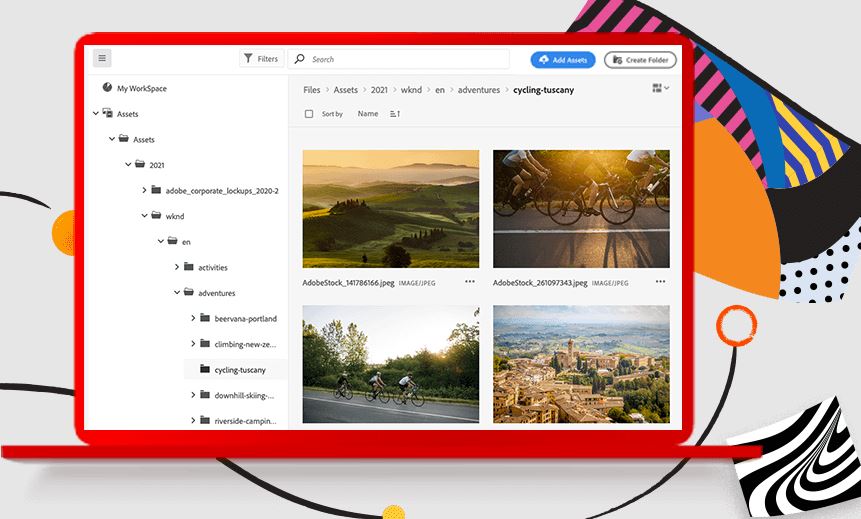Open more options for AdobeStock_141786166.jpeg

[x=470, y=282]
